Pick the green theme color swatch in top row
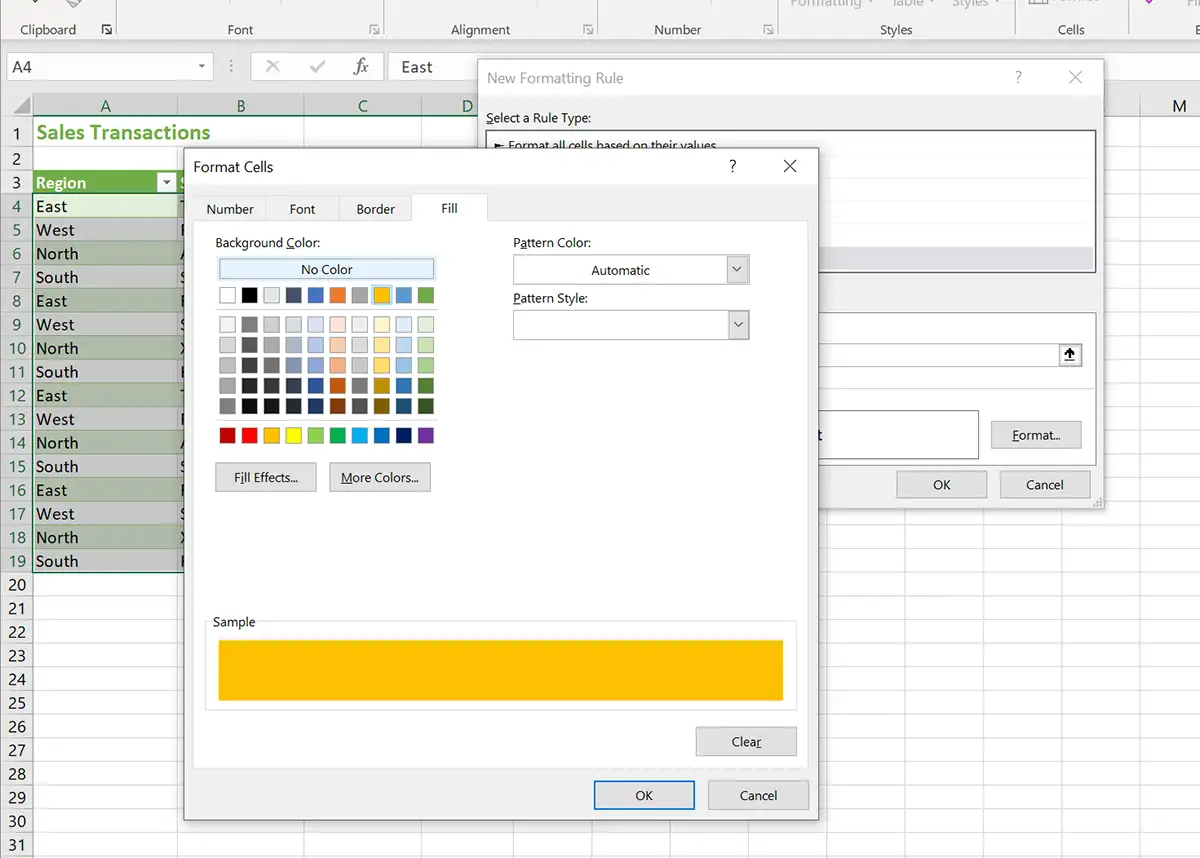 426,295
